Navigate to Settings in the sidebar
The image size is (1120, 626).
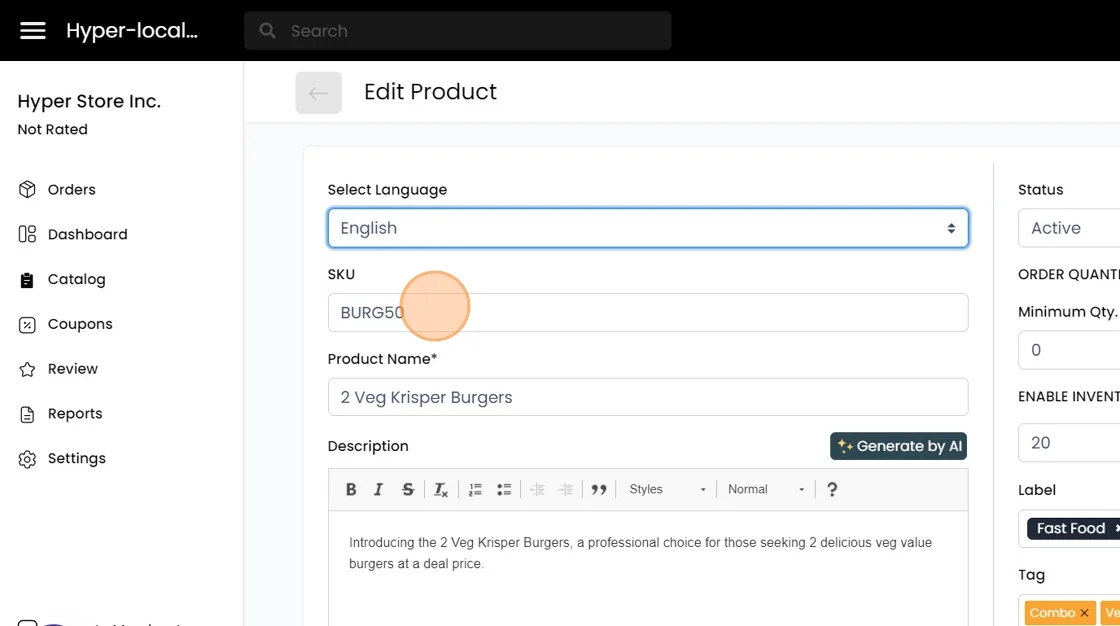(76, 459)
